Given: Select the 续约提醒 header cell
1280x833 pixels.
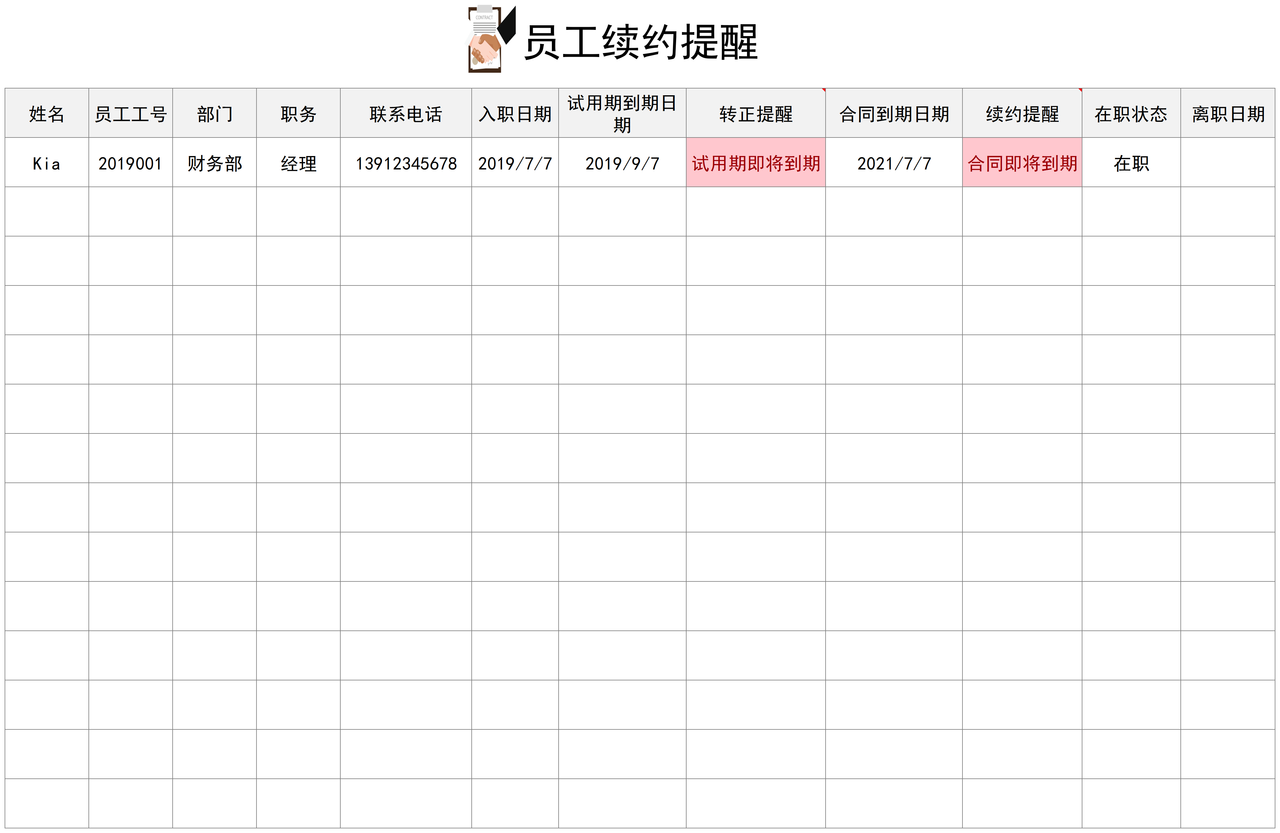Looking at the screenshot, I should tap(1021, 114).
